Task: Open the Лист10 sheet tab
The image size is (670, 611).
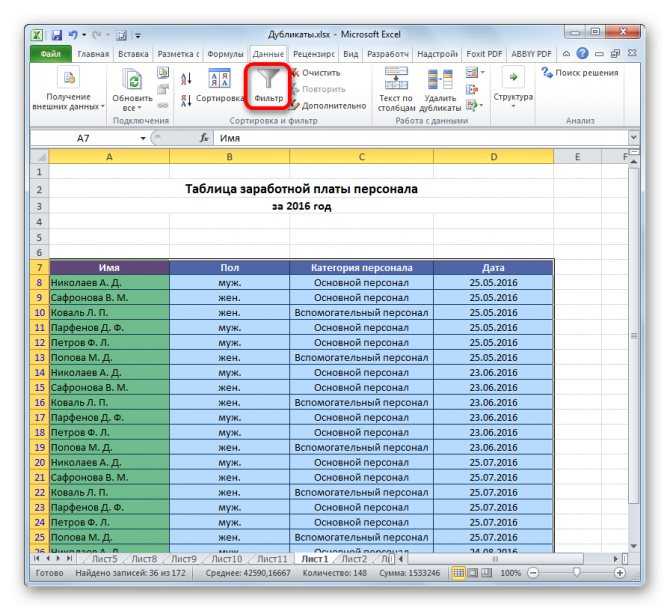Action: tap(226, 558)
